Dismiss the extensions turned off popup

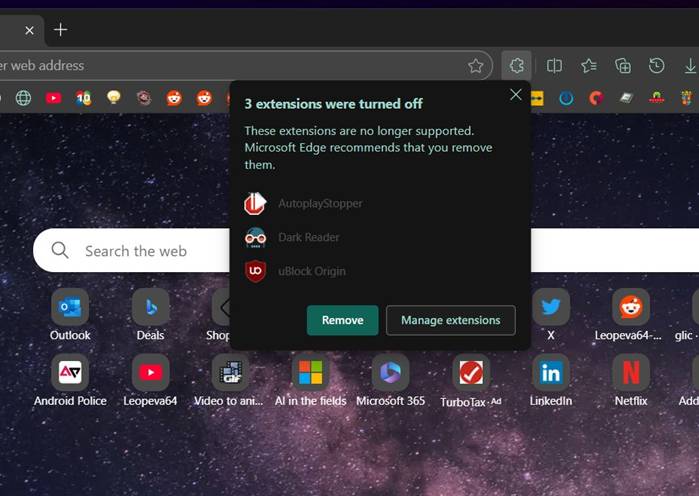point(516,94)
